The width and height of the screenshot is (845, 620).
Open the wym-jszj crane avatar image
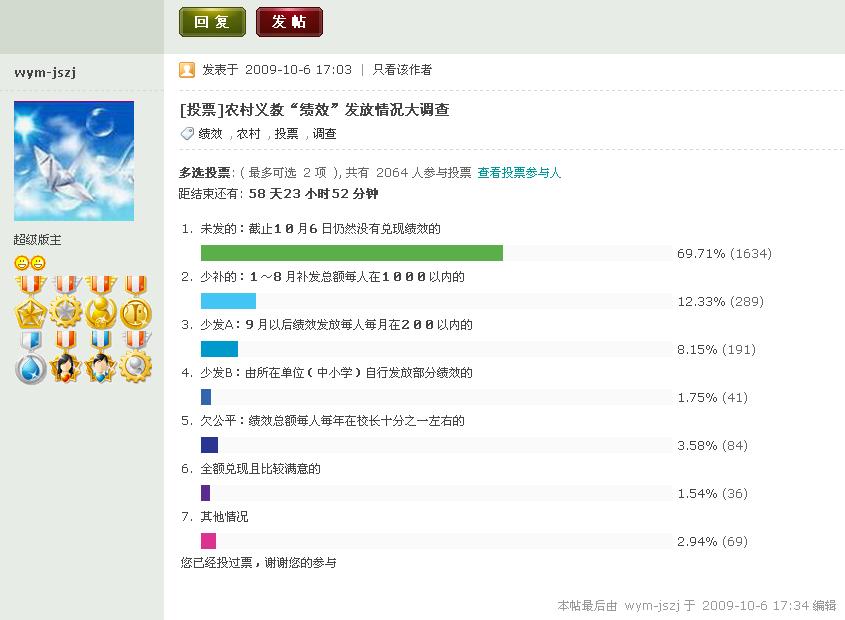tap(74, 161)
